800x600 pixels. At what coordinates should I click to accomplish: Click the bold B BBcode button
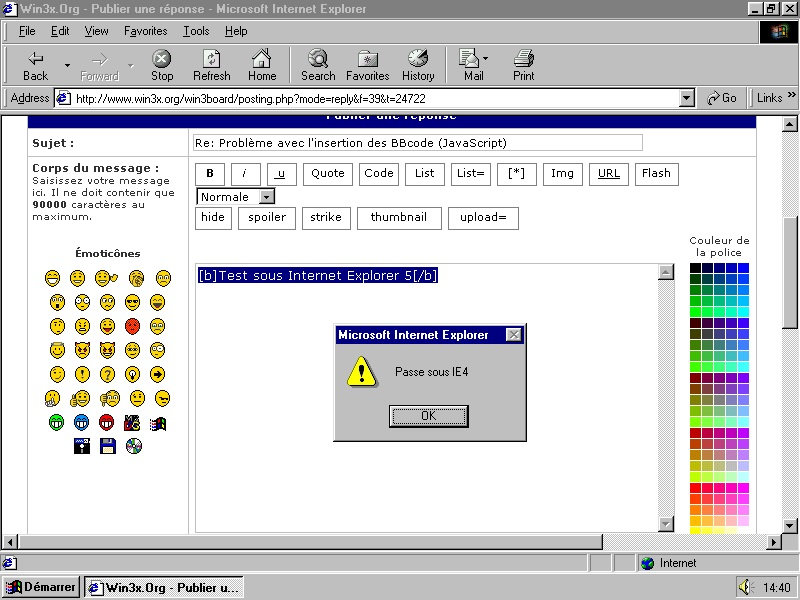210,174
